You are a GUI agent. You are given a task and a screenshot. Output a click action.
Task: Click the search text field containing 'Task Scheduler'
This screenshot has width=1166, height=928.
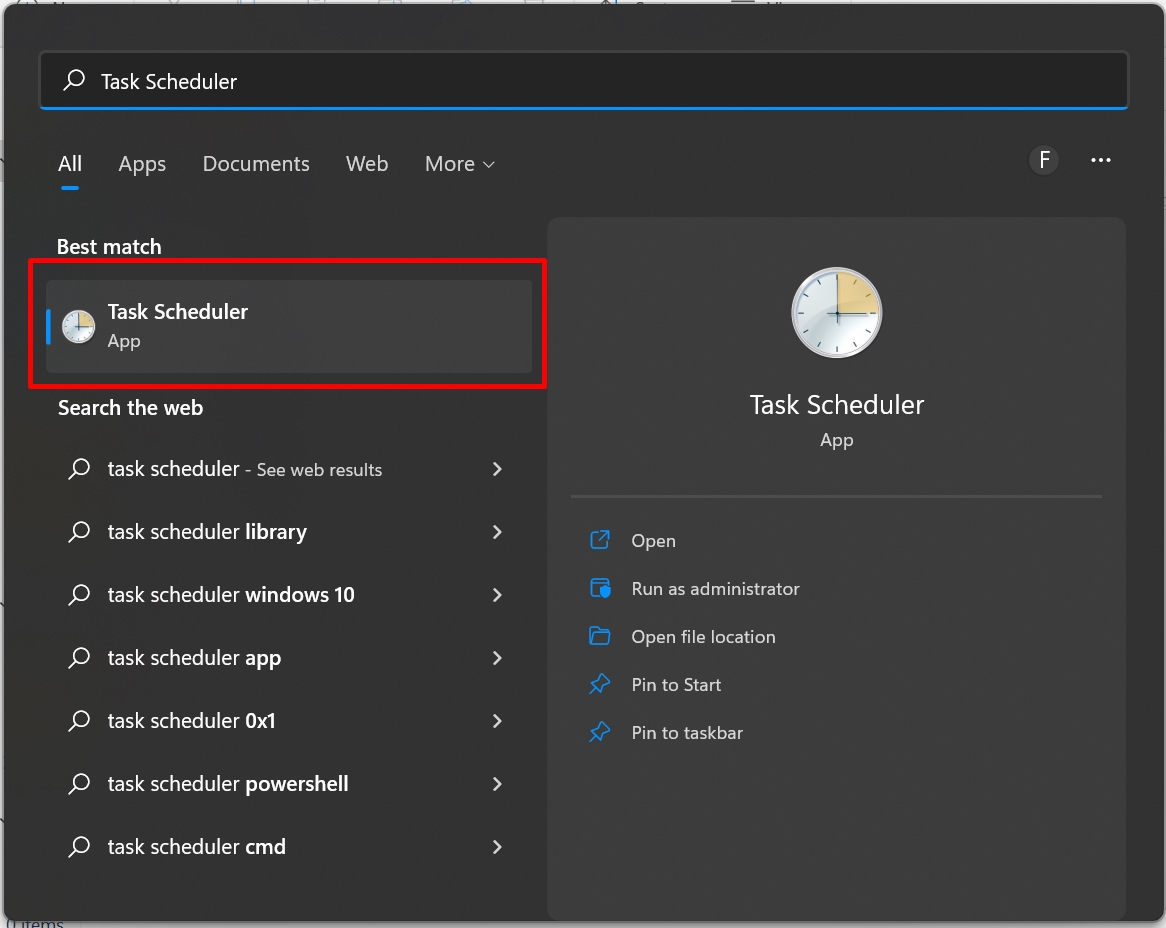584,80
